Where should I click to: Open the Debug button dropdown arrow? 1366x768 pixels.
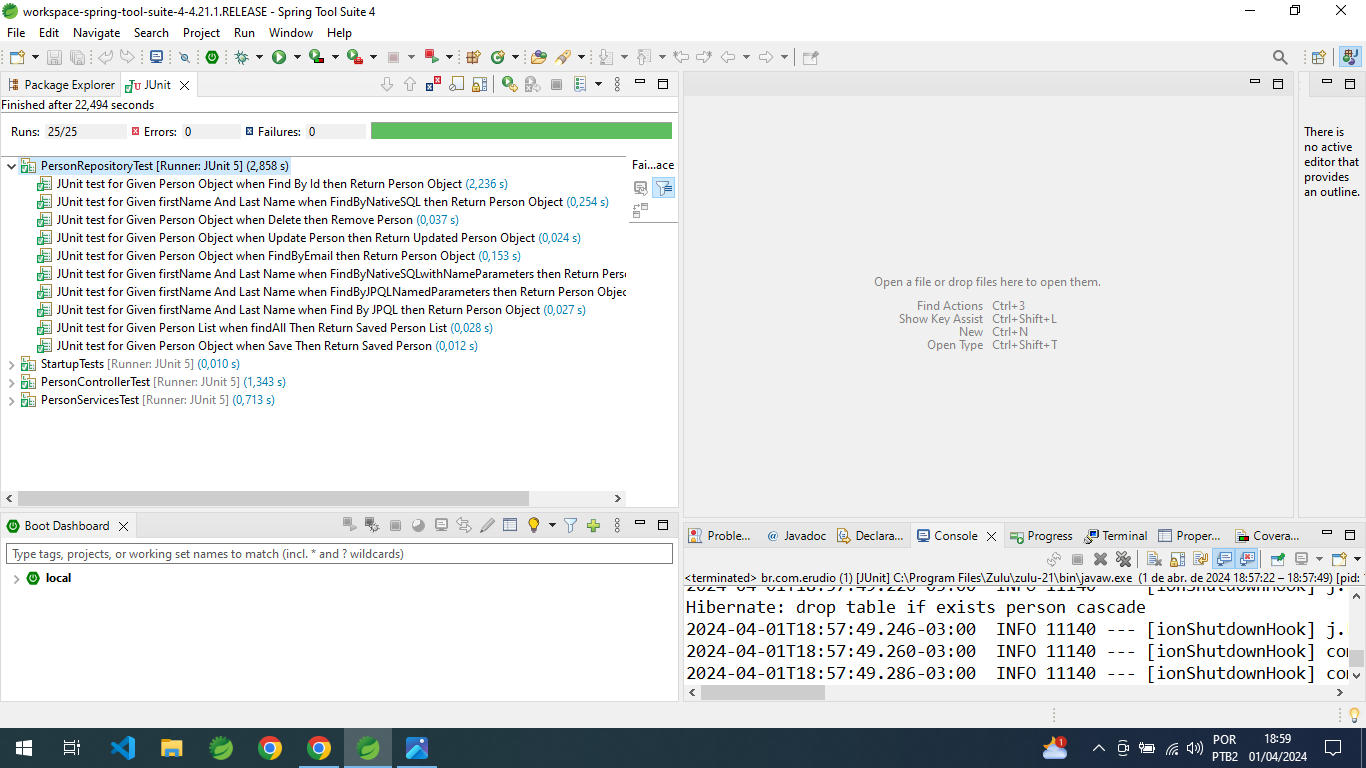tap(259, 57)
